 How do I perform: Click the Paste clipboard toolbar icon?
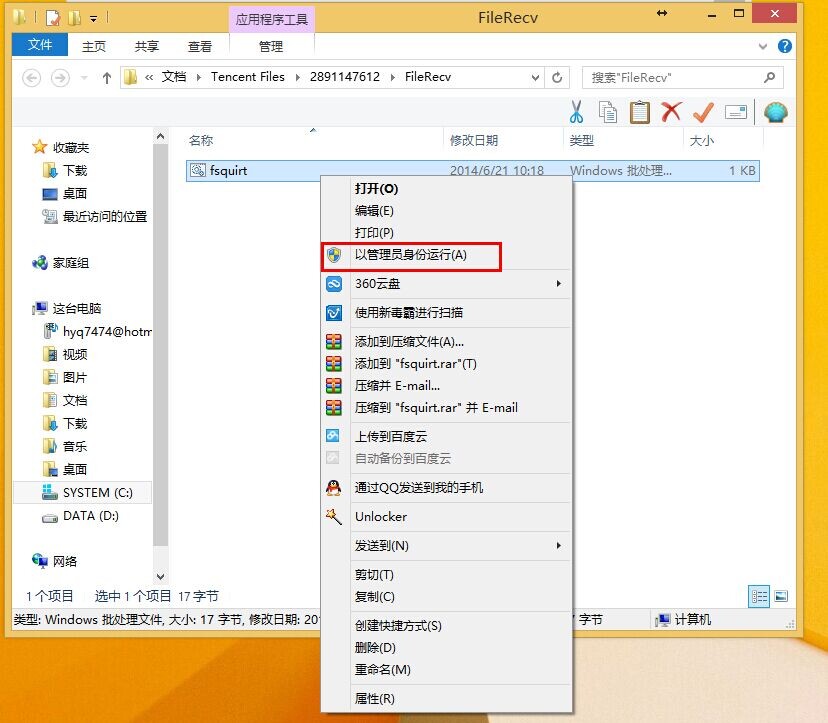pyautogui.click(x=639, y=112)
